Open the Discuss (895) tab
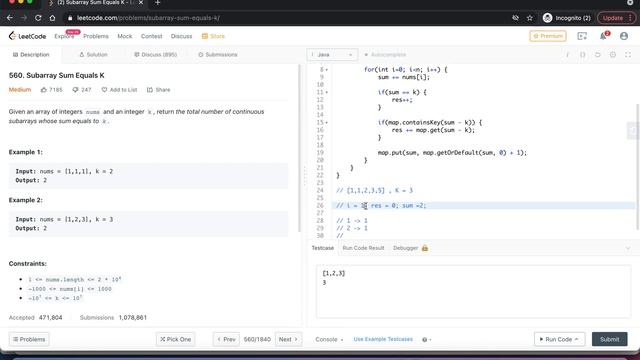 click(156, 55)
